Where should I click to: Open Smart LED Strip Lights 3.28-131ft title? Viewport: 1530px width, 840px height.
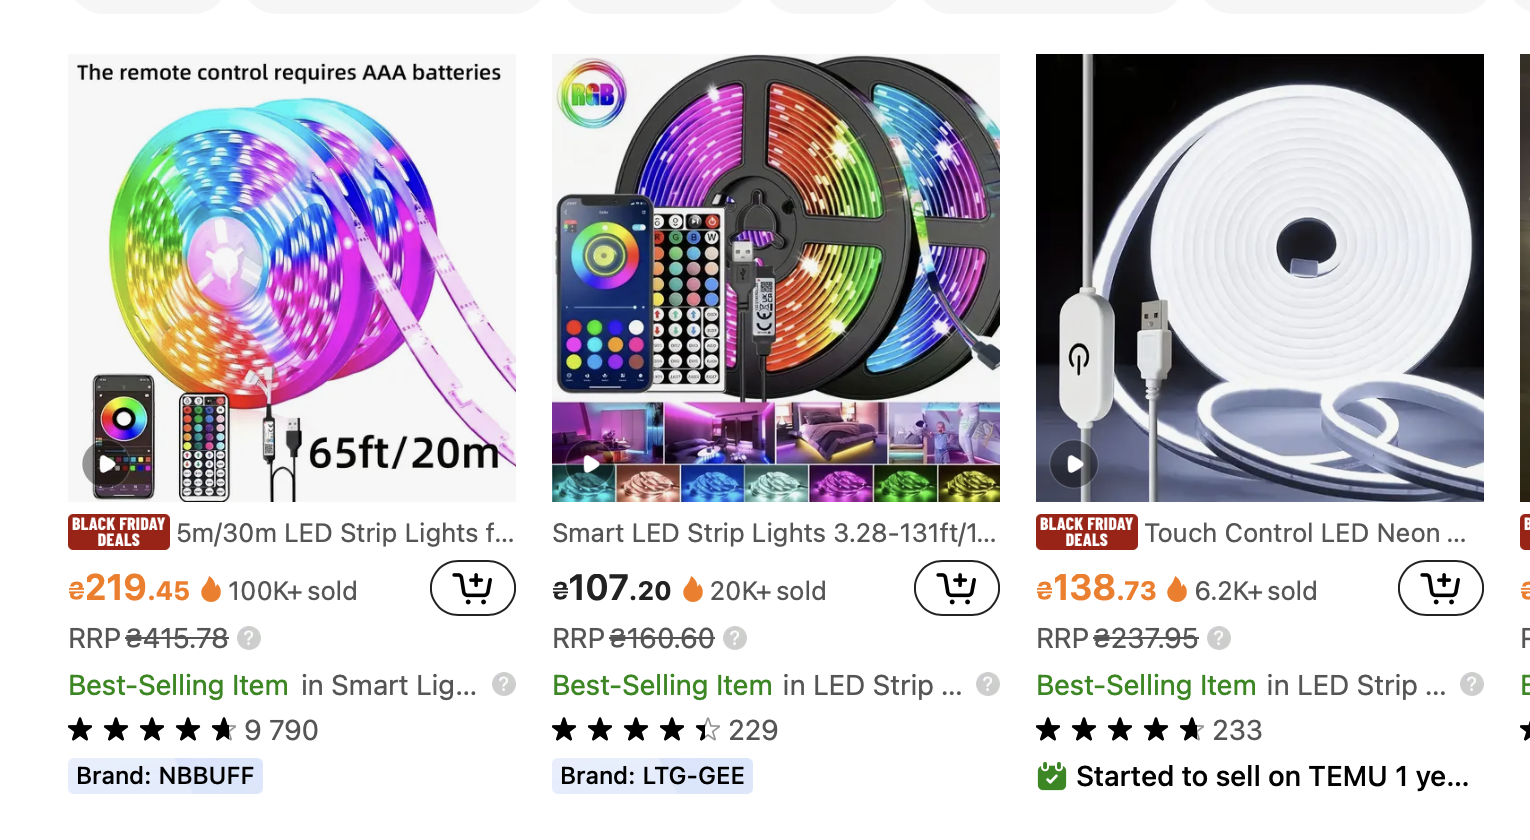pyautogui.click(x=774, y=533)
